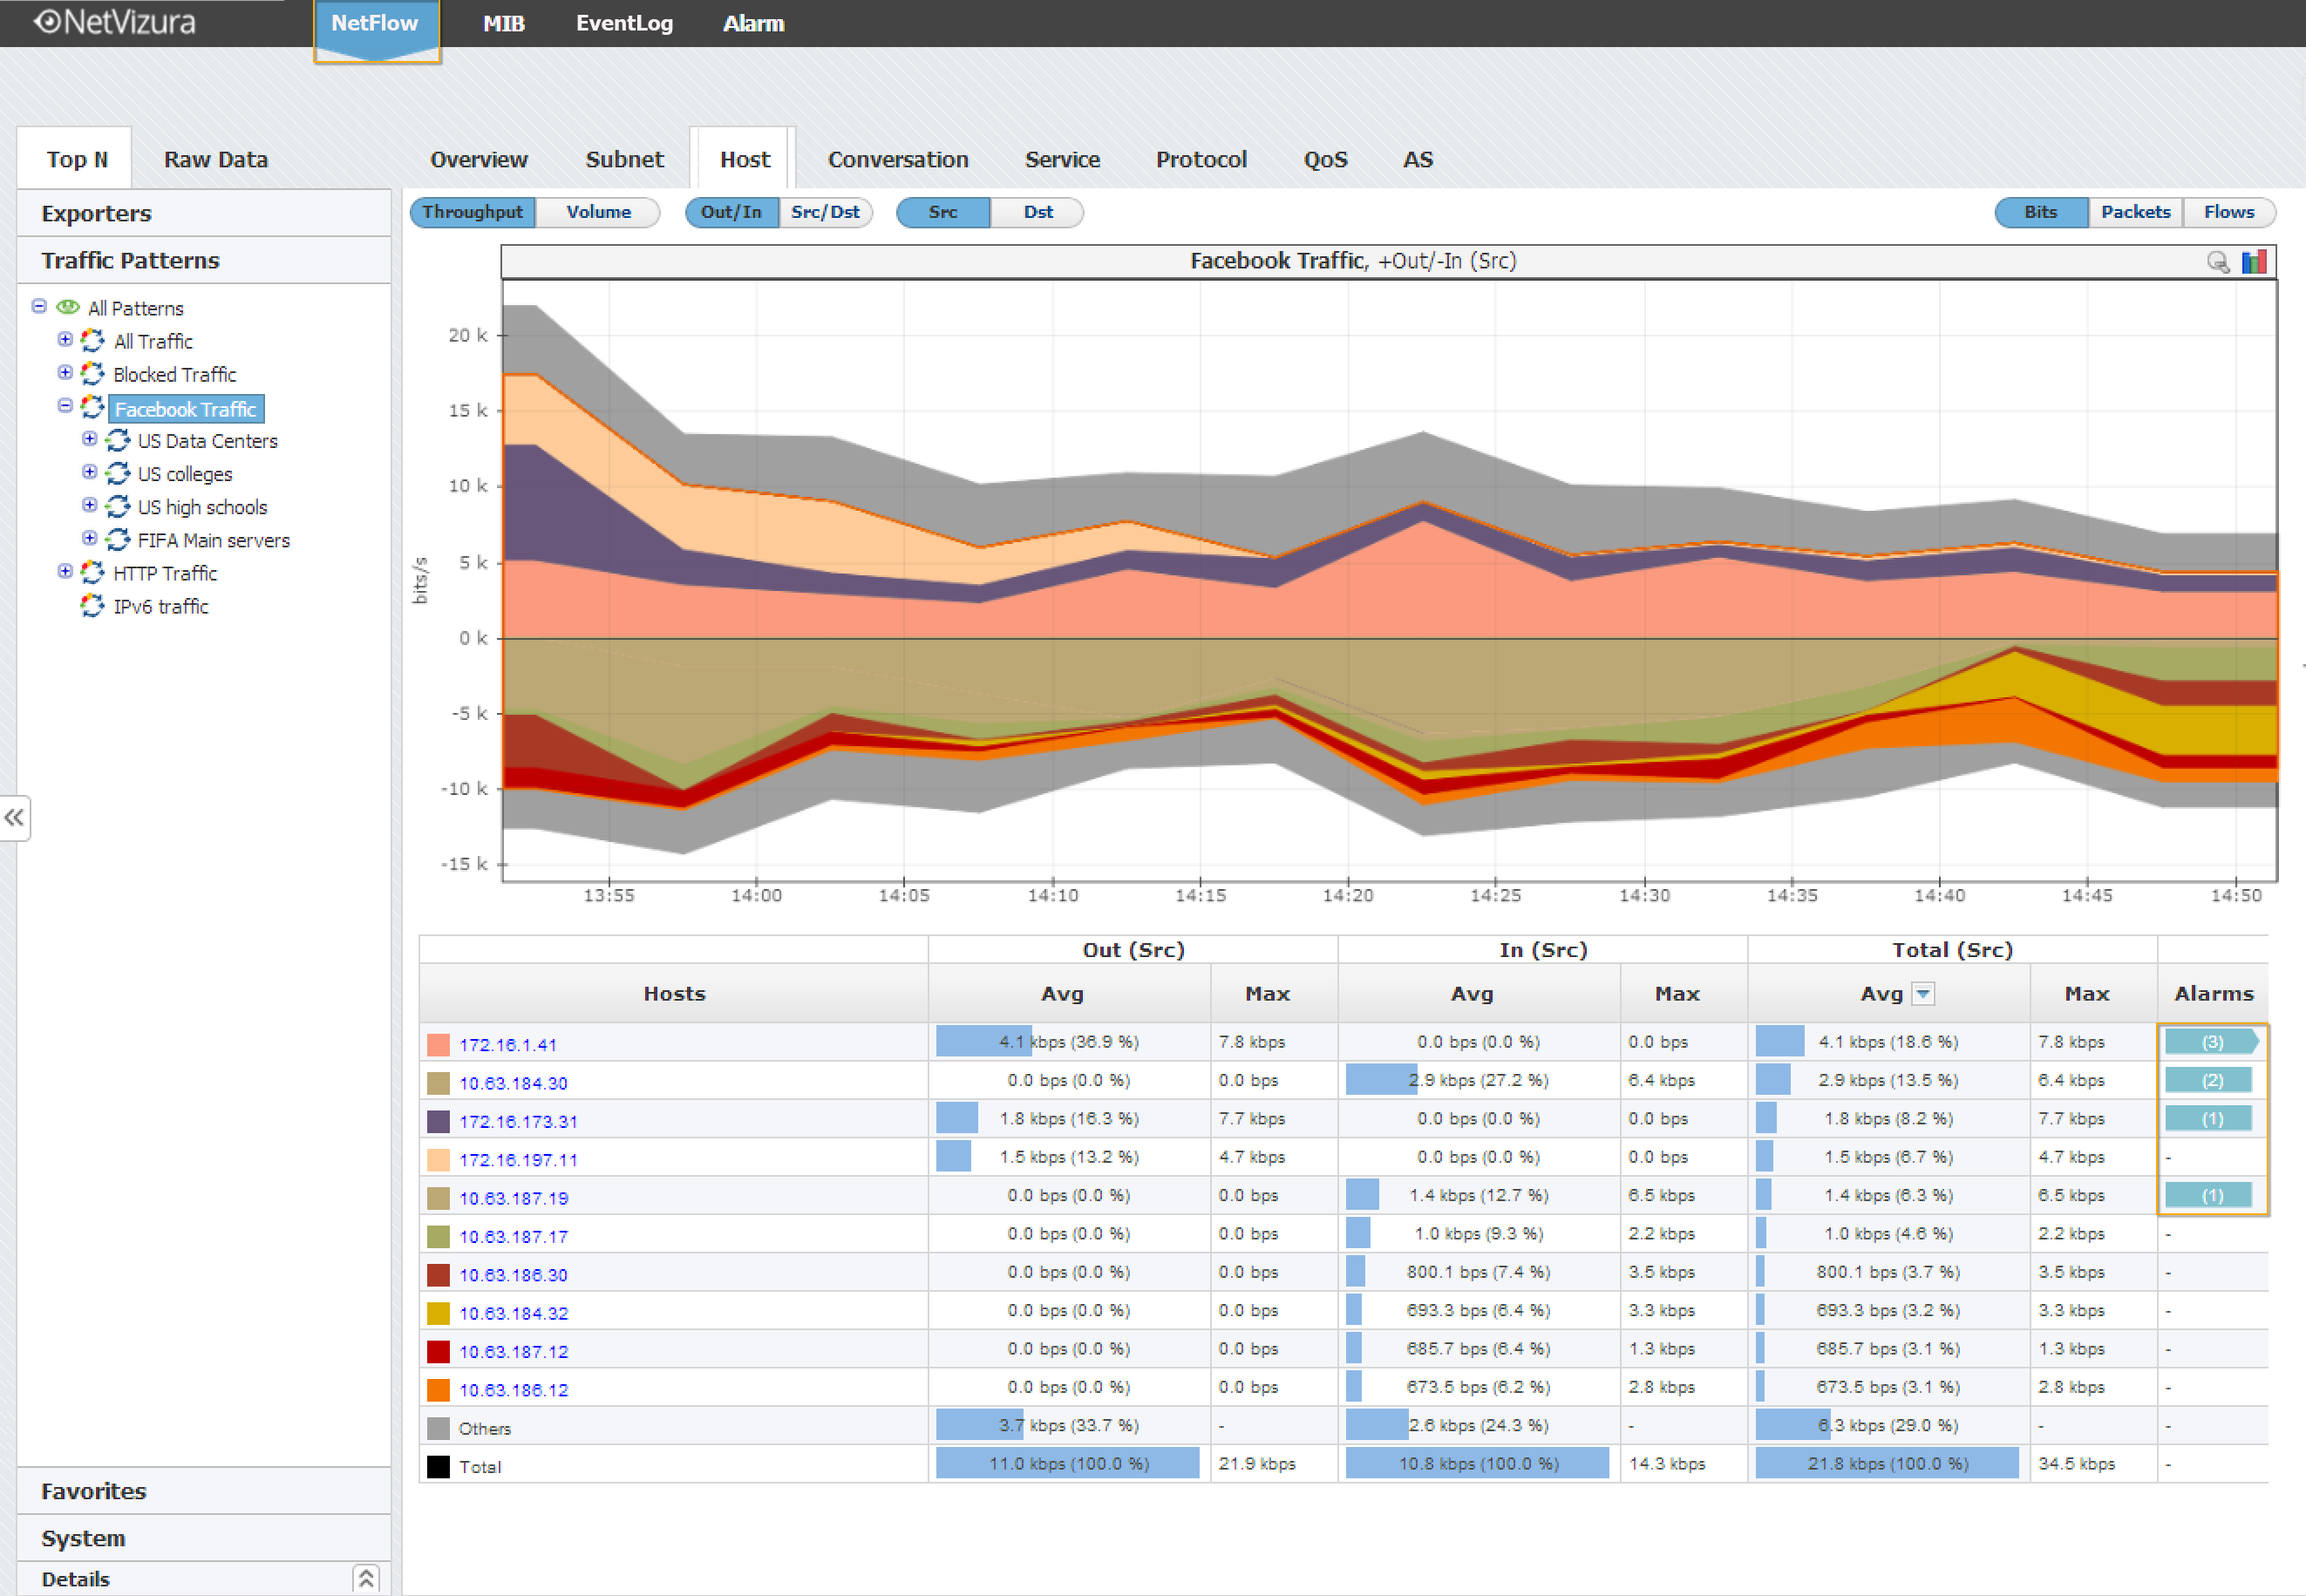Collapse sidebar with double-arrow icon
2306x1596 pixels.
click(x=14, y=818)
